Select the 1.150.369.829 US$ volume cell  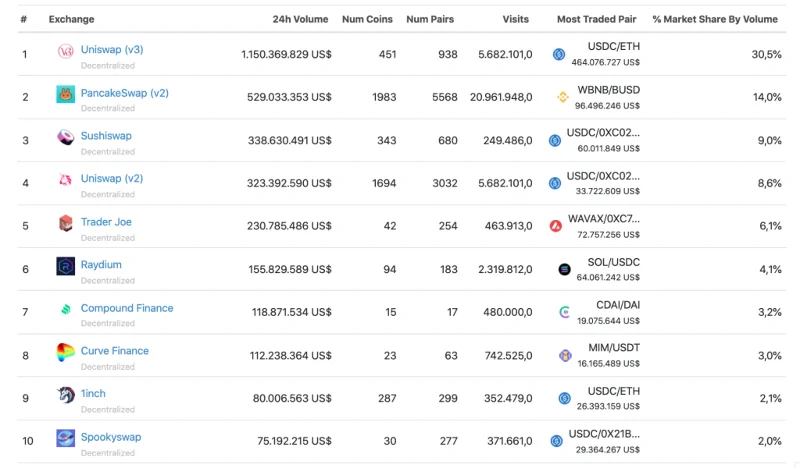pyautogui.click(x=286, y=54)
